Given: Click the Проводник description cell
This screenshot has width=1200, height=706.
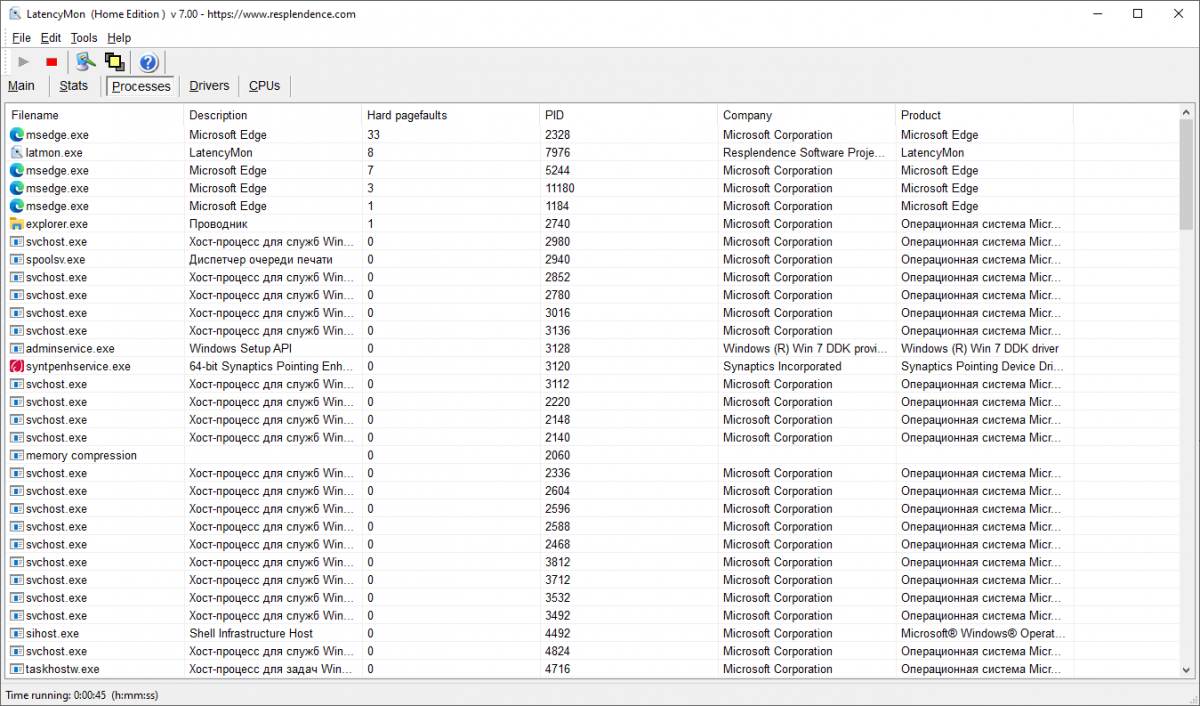Looking at the screenshot, I should coord(218,224).
